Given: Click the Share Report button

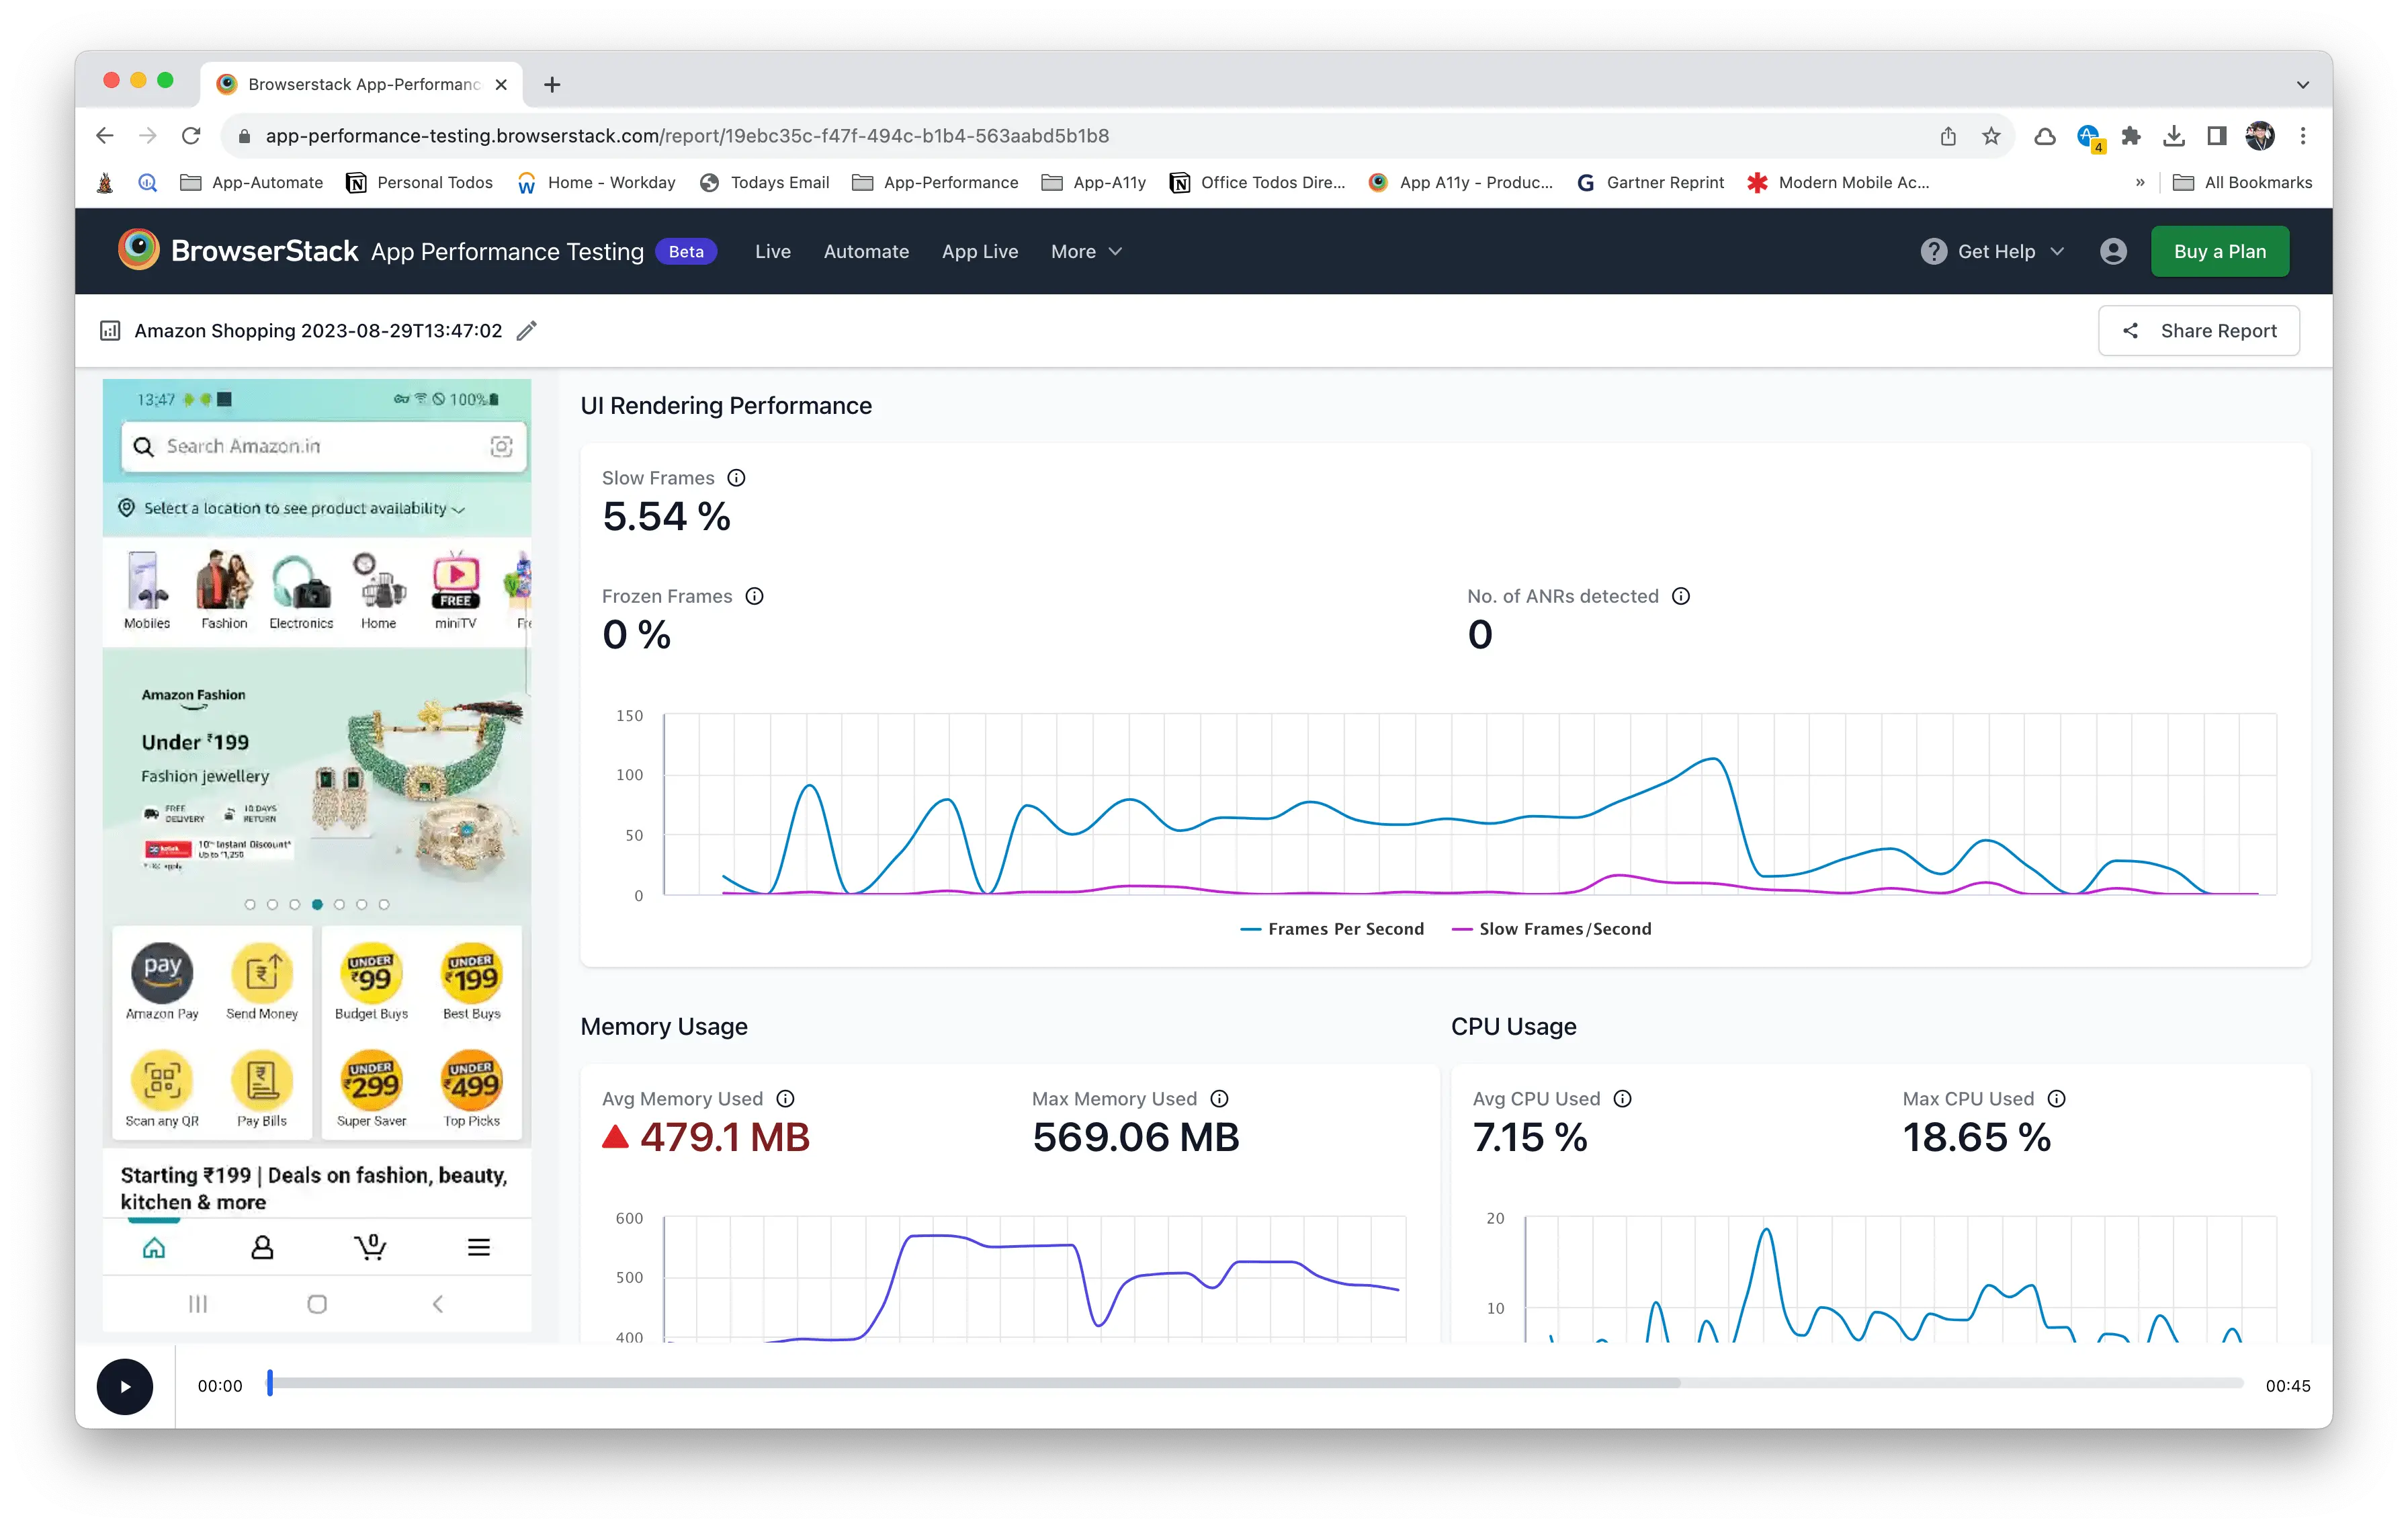Looking at the screenshot, I should pos(2198,331).
